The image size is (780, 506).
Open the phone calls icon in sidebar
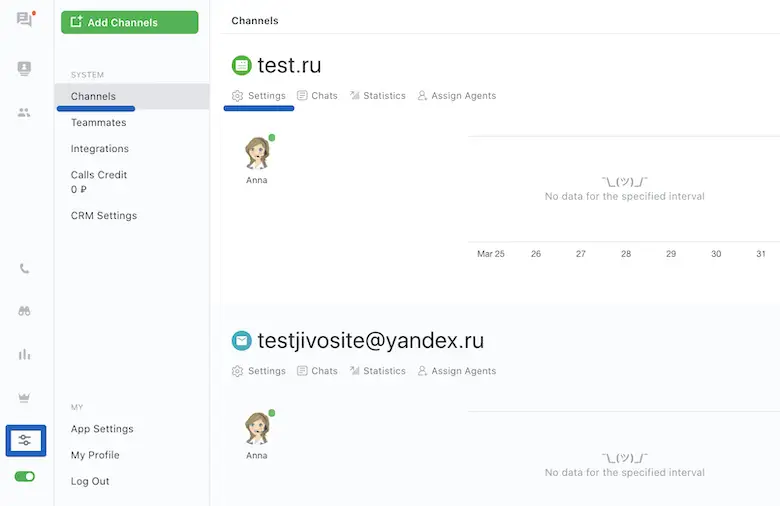[25, 269]
